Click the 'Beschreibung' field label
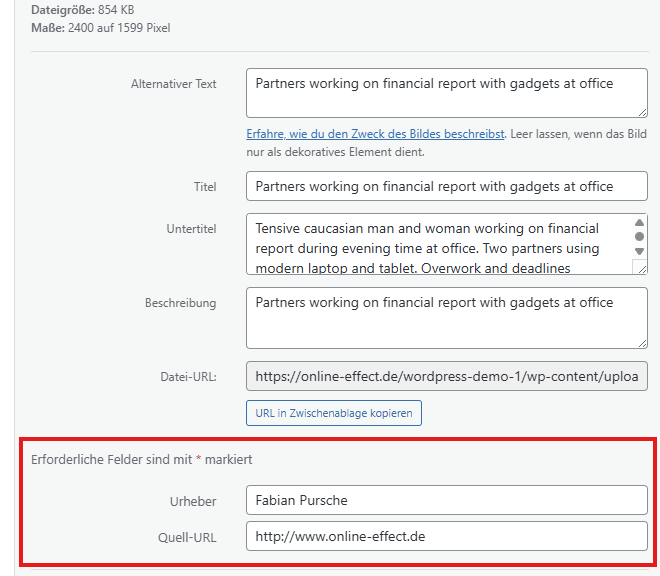The width and height of the screenshot is (660, 576). [x=180, y=302]
